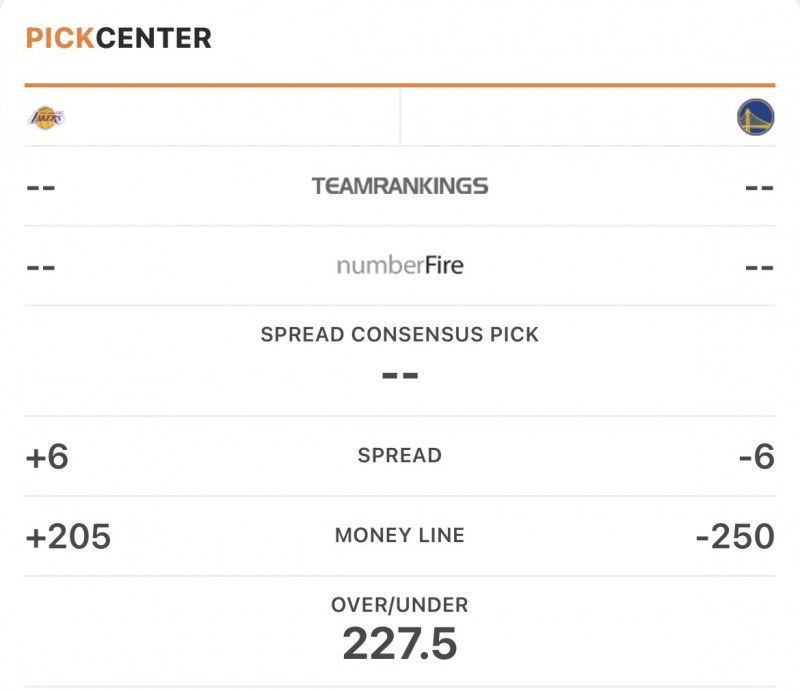This screenshot has height=691, width=800.
Task: Click Warriors TeamRankings dash placeholder
Action: click(760, 187)
